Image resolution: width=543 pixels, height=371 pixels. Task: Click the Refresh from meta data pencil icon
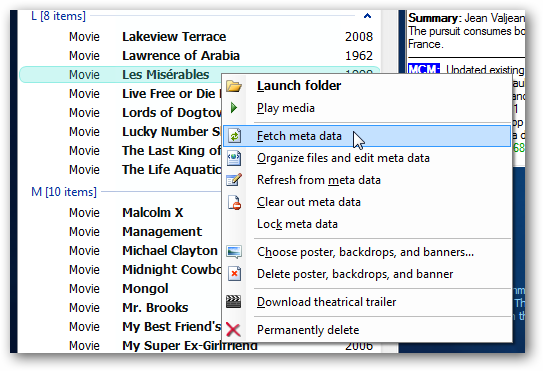[x=234, y=180]
